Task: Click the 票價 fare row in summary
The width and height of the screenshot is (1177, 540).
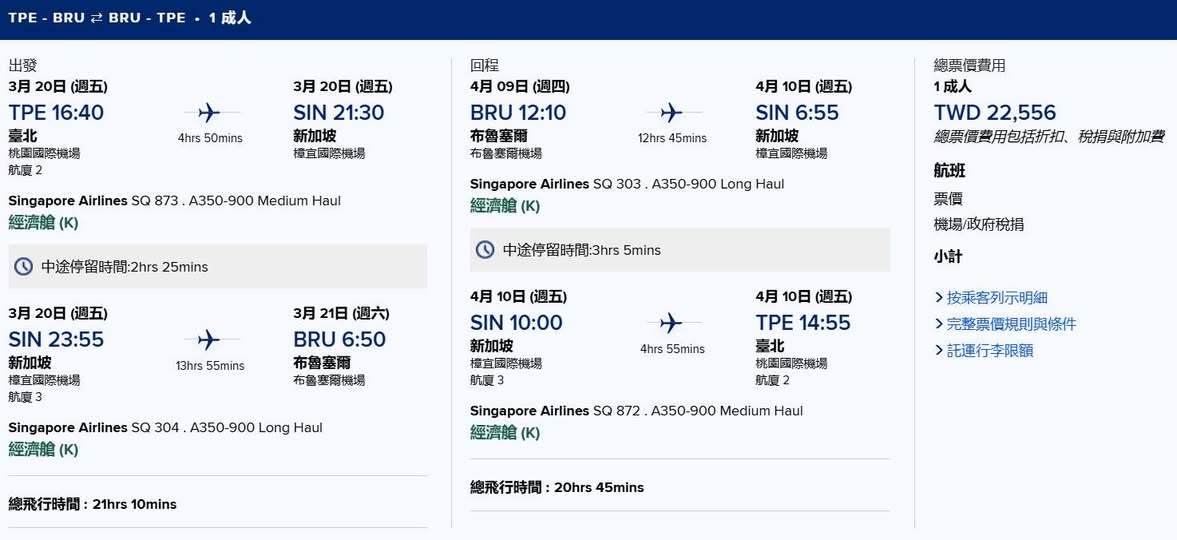Action: 948,199
